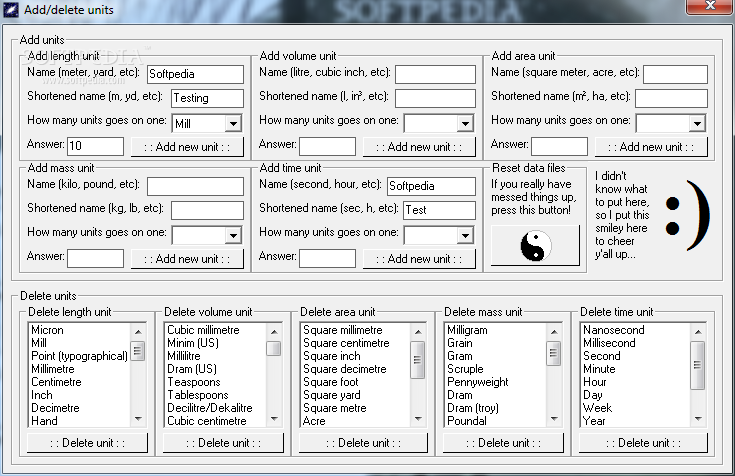The image size is (735, 476).
Task: Click Add new unit in length group
Action: pyautogui.click(x=187, y=147)
